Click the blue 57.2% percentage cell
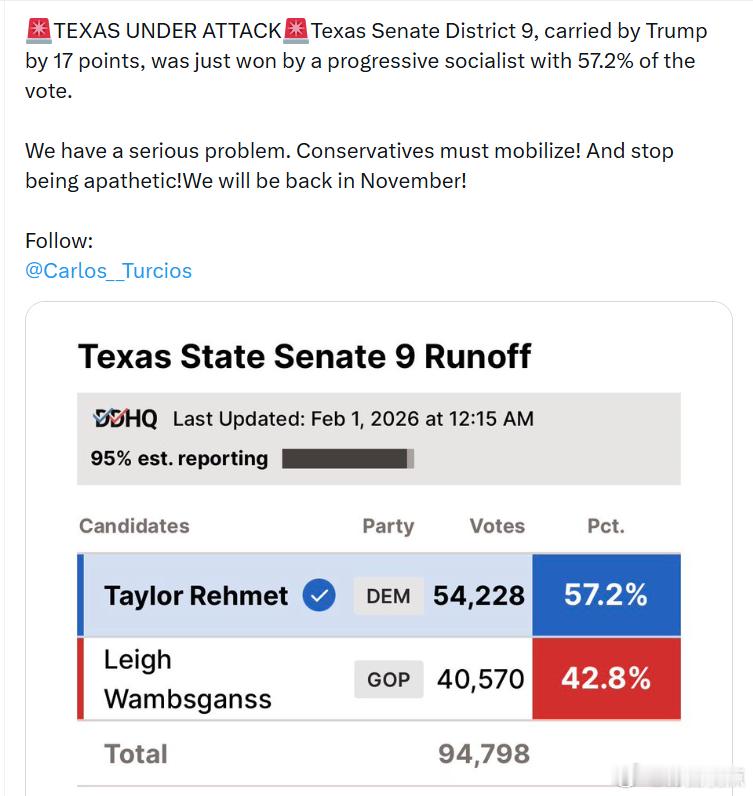Screen dimensions: 753x796 (606, 596)
